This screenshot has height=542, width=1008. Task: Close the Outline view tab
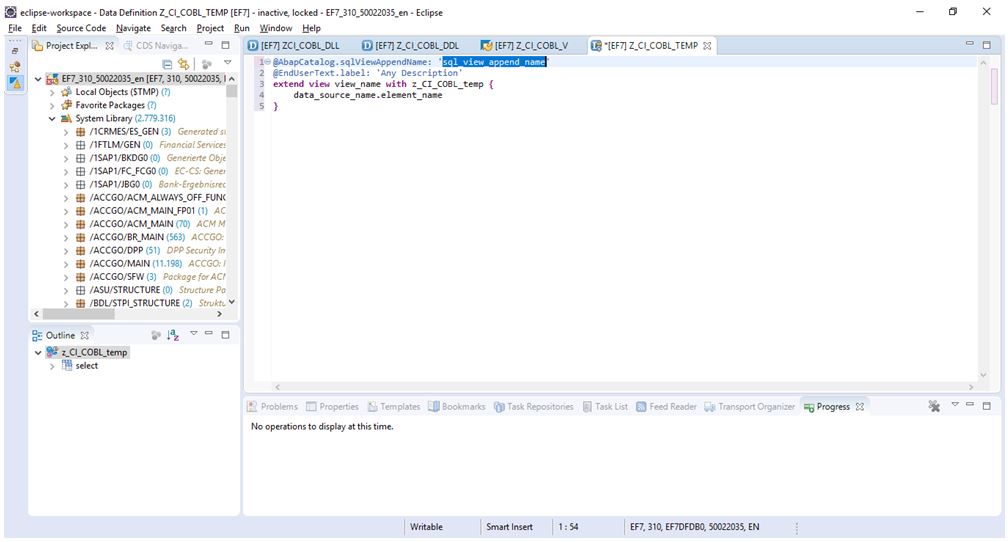click(x=84, y=336)
